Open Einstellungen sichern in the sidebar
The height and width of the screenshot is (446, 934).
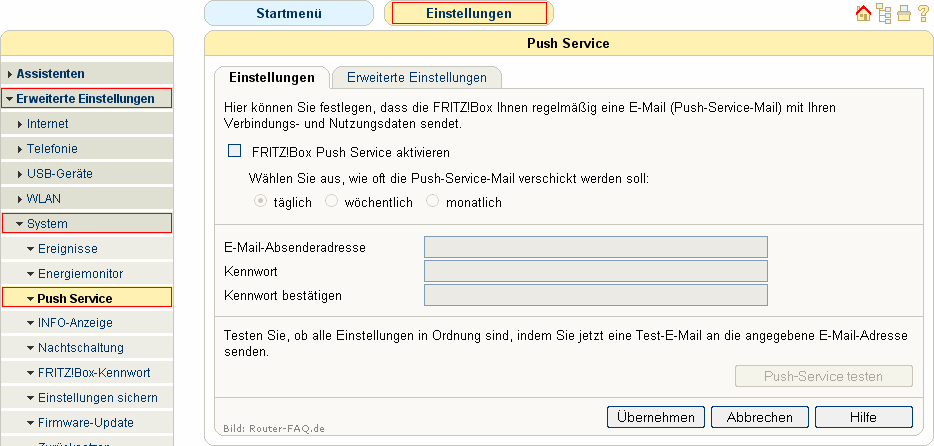tap(87, 398)
